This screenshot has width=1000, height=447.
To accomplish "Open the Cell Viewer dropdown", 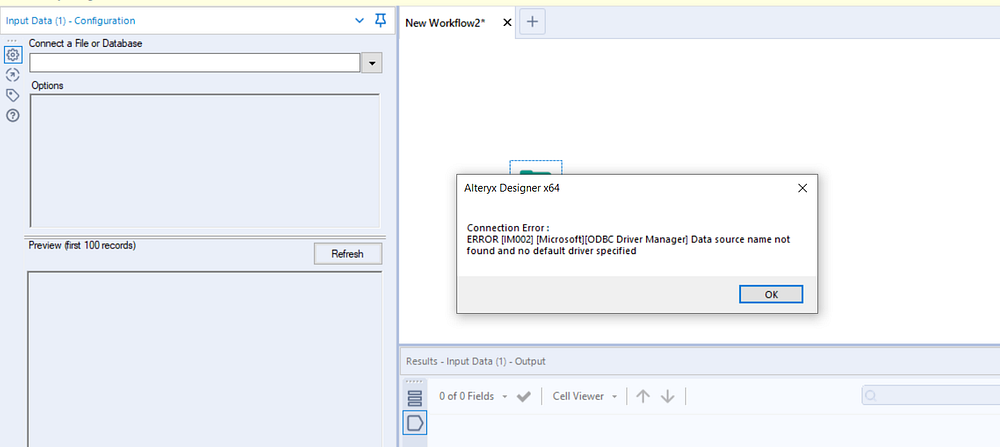I will coord(585,396).
